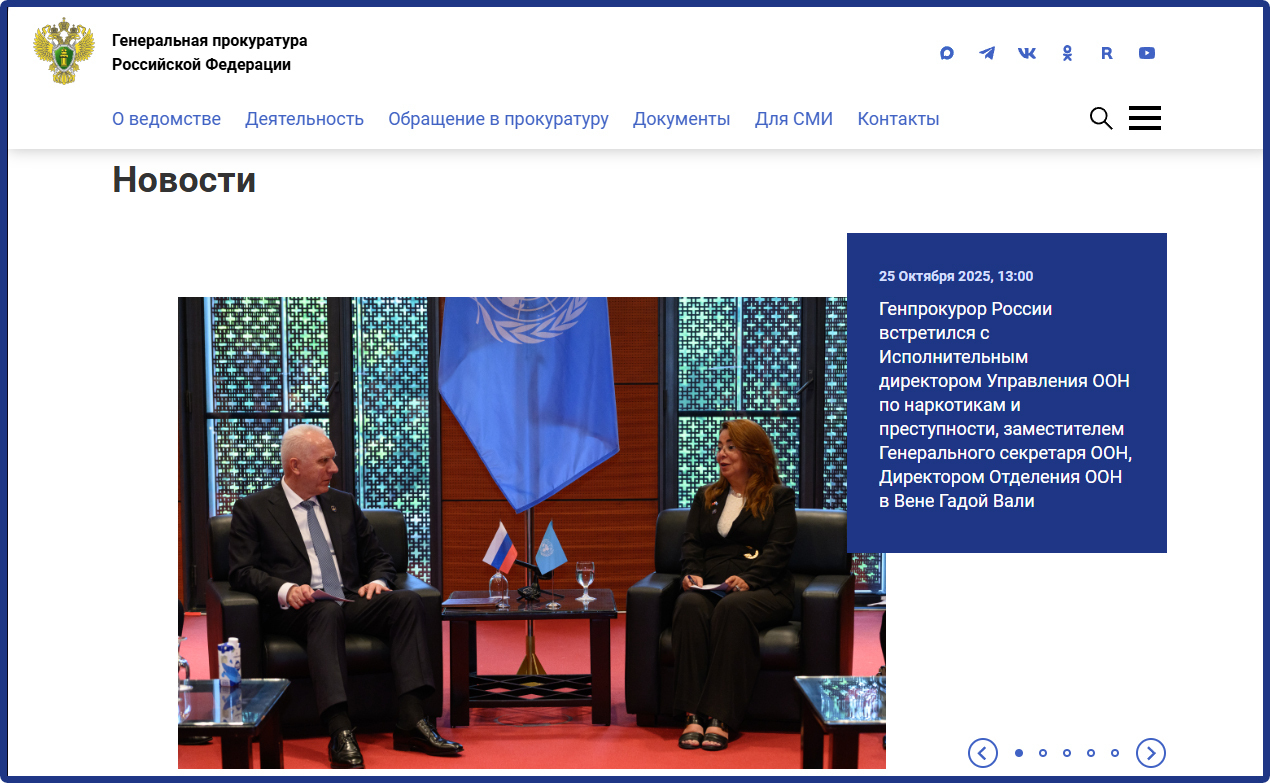
Task: Click the Prosecutor General's Office emblem
Action: click(x=64, y=51)
